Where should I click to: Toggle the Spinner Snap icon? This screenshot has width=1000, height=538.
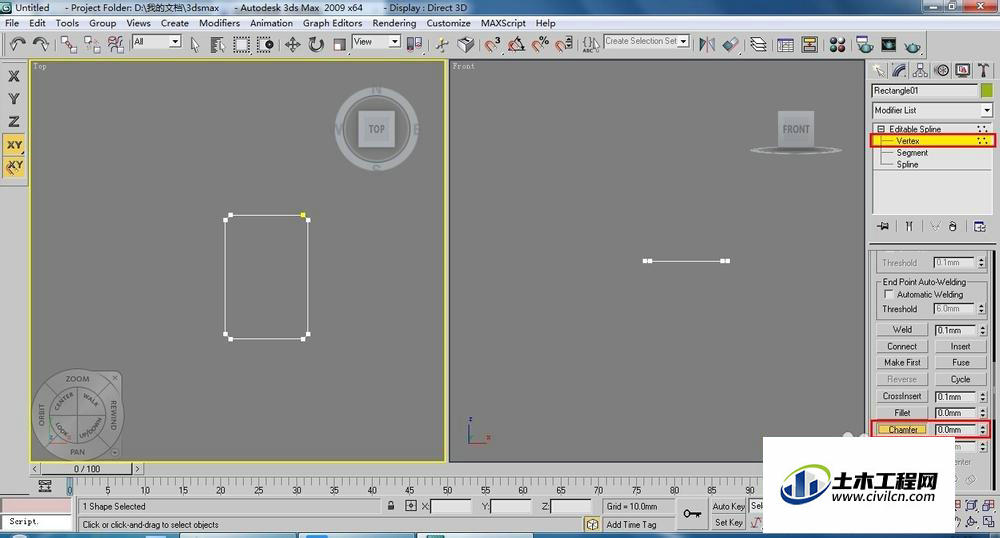[563, 45]
